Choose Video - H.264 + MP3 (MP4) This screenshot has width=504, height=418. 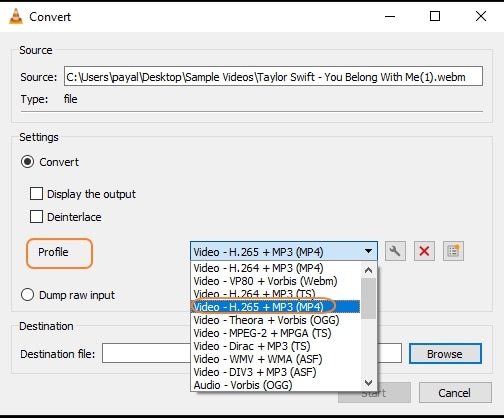(x=276, y=268)
